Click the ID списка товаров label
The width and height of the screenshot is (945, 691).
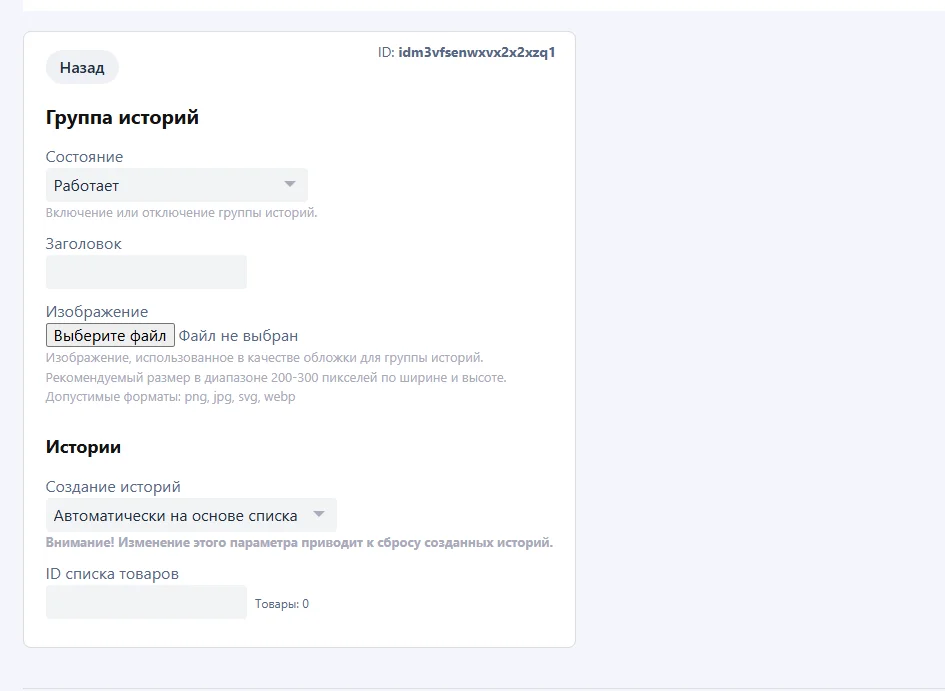tap(112, 574)
